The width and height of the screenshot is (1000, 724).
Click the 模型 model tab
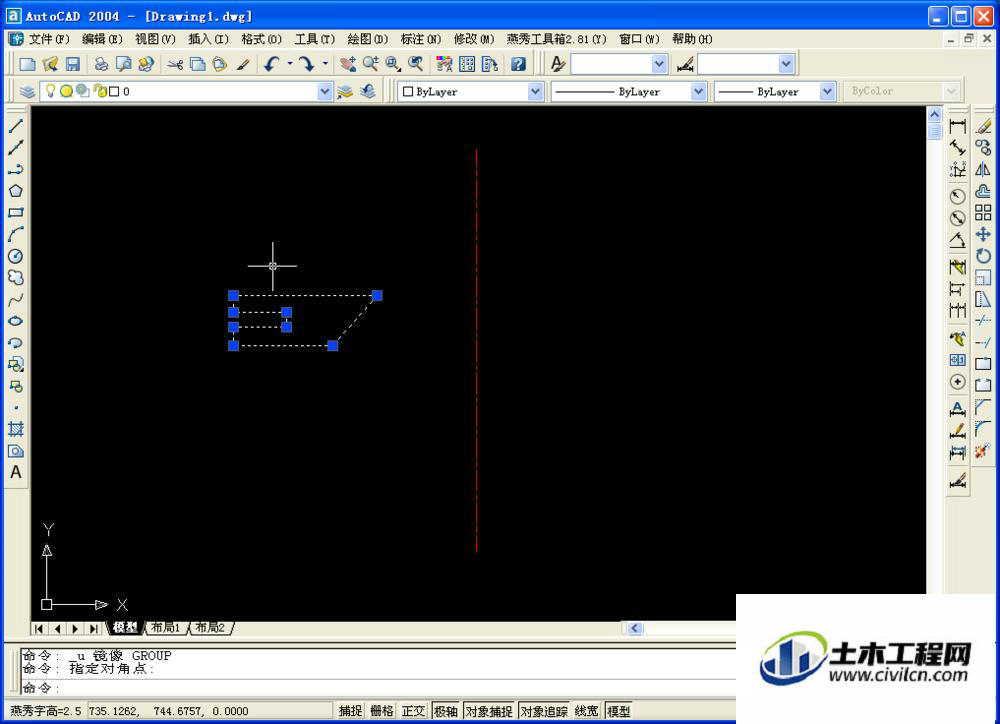click(125, 628)
